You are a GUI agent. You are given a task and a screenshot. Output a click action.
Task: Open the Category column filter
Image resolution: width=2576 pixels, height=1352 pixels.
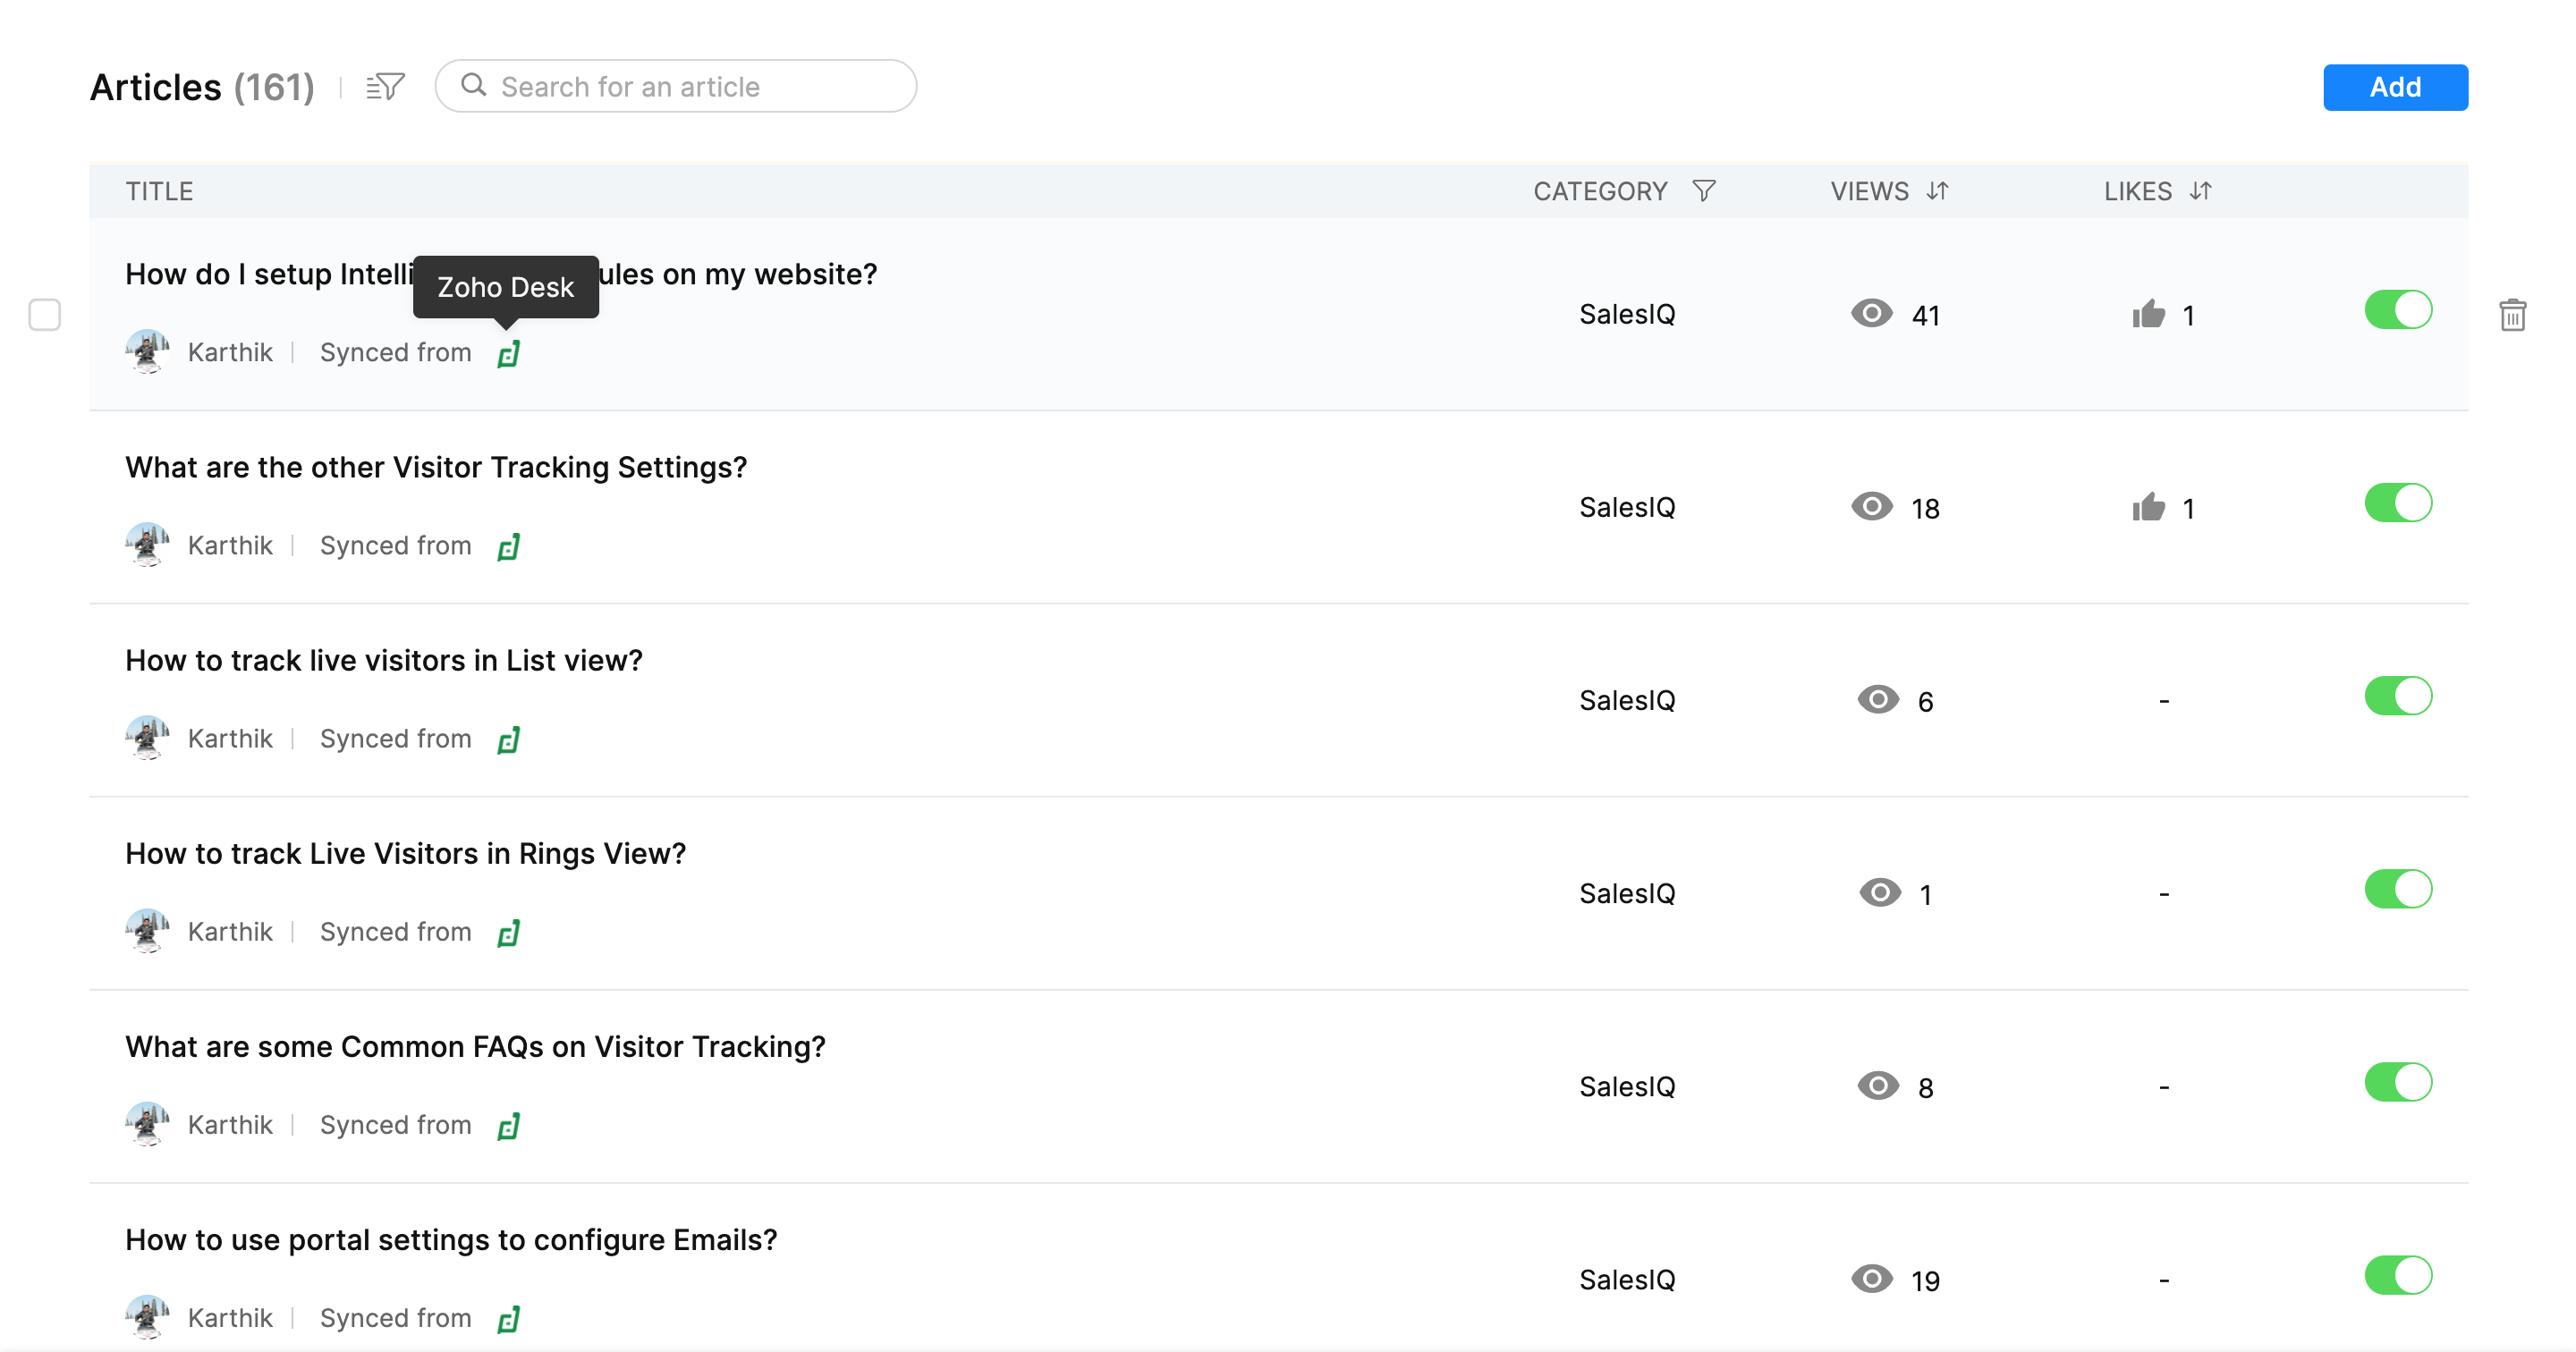click(1704, 190)
